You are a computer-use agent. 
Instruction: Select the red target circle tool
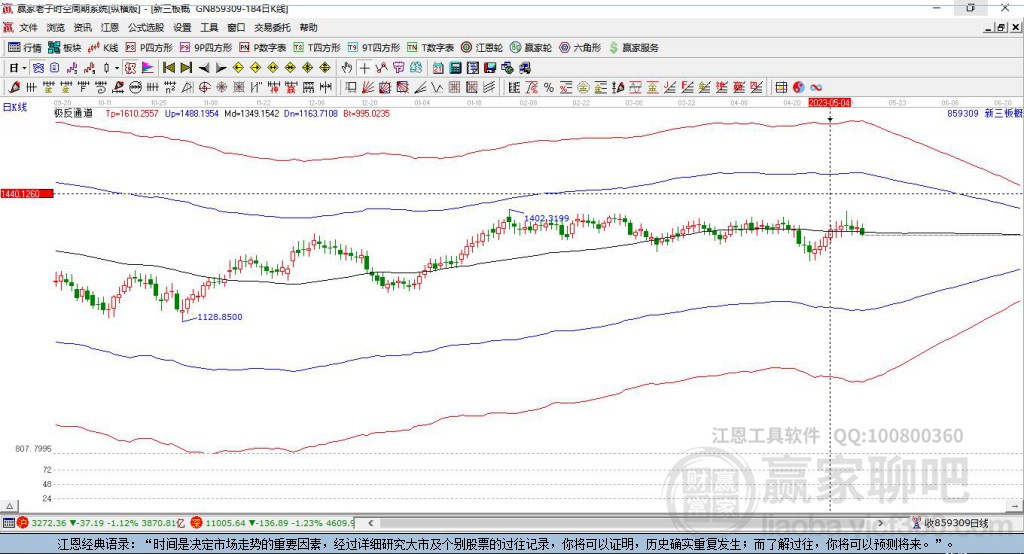204,87
